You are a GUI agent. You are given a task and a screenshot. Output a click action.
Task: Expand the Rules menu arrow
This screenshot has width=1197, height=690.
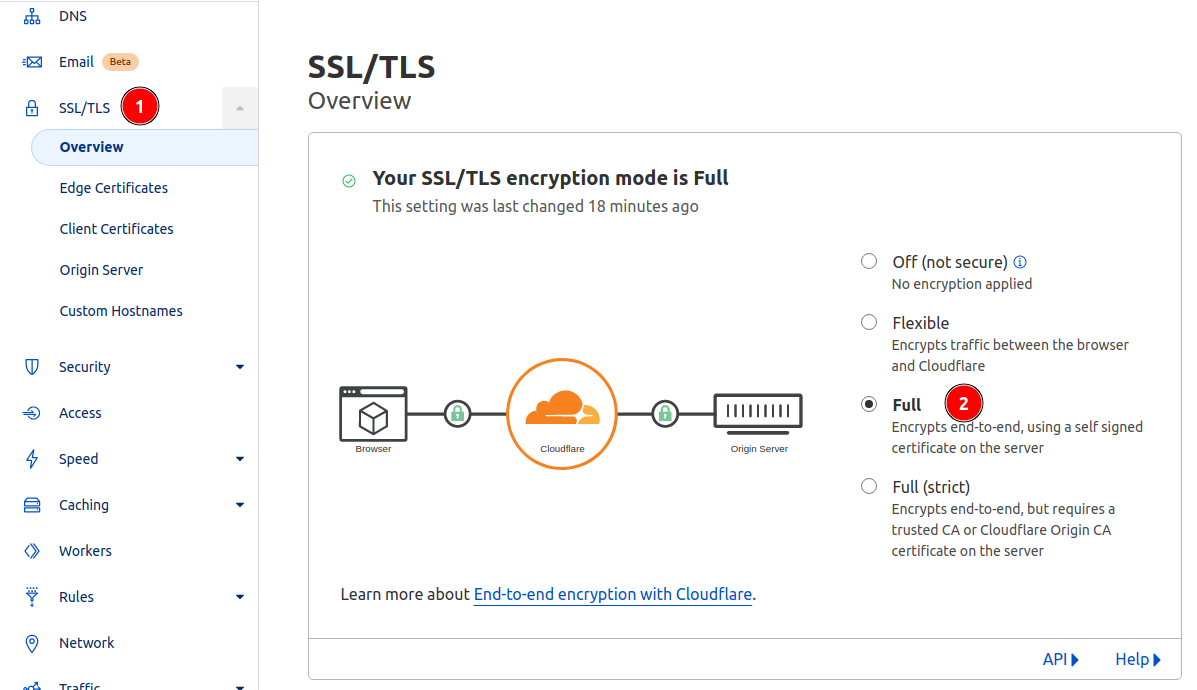coord(240,597)
